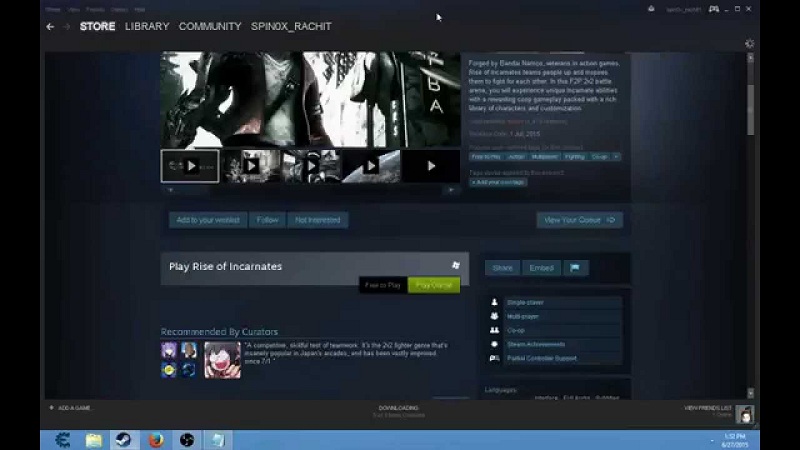This screenshot has height=450, width=800.
Task: Switch to the COMMUNITY tab
Action: (210, 27)
